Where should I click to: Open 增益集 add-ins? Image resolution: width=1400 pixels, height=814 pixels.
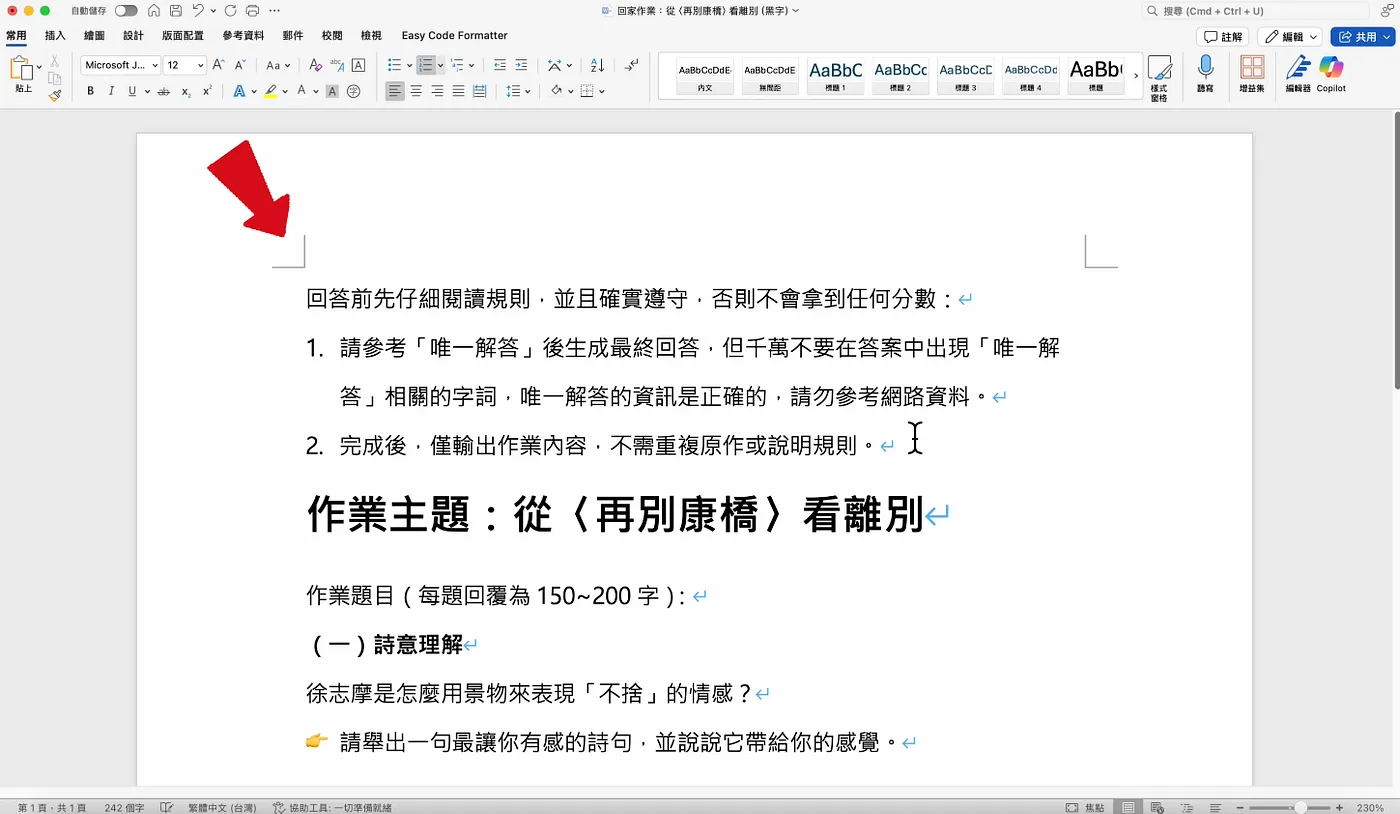point(1252,73)
